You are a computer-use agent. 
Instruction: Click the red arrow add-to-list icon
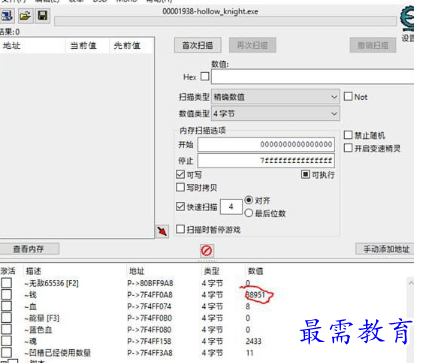162,231
